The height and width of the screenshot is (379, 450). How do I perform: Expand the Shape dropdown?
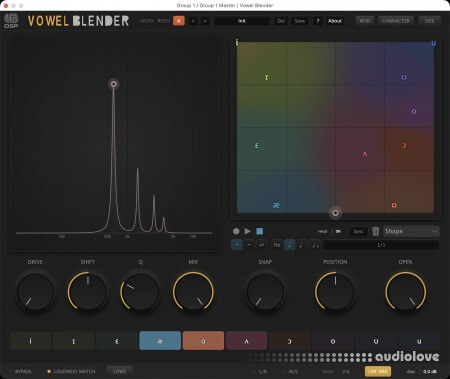pyautogui.click(x=411, y=231)
